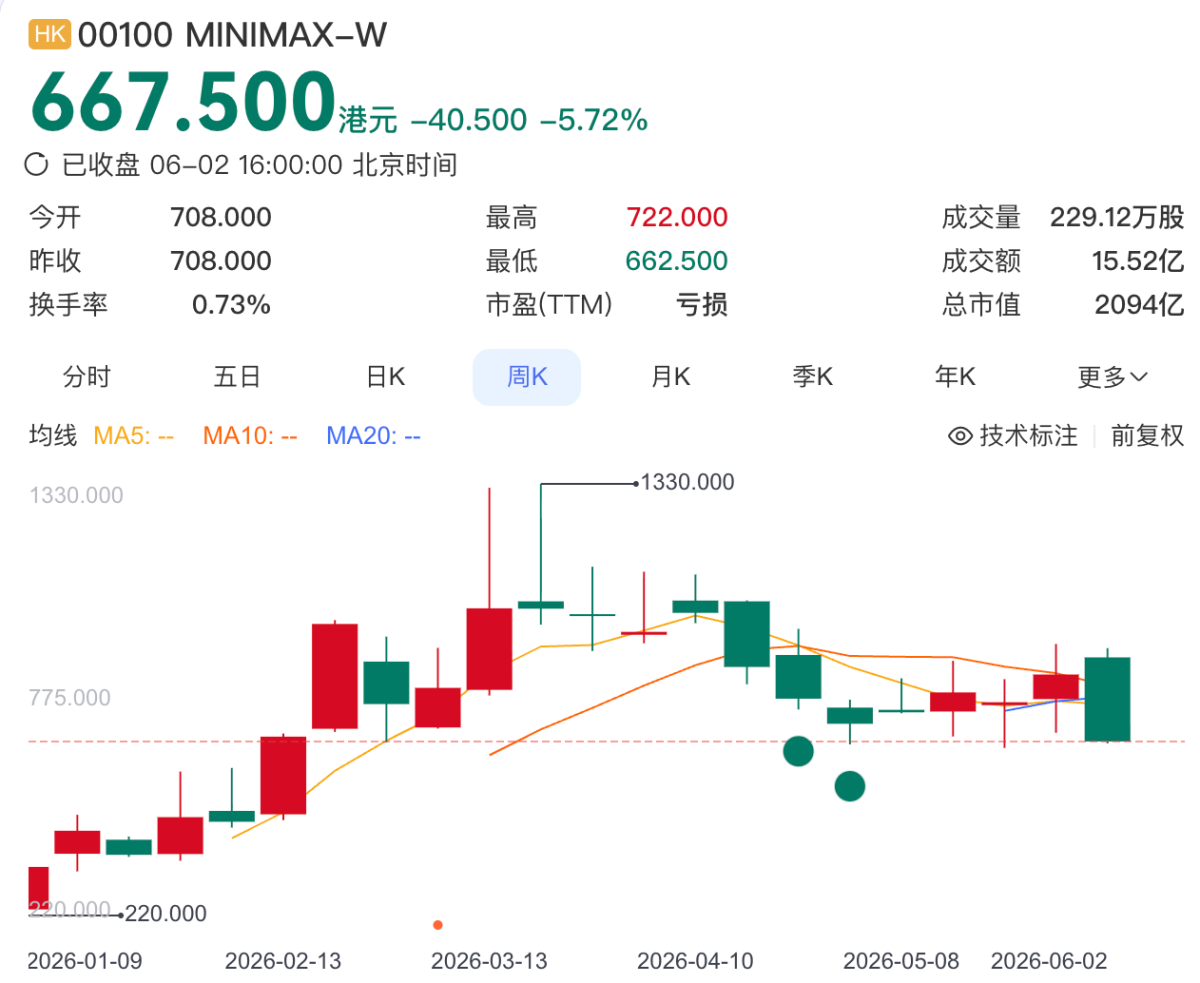Viewport: 1200px width, 983px height.
Task: Click the 2026-06-02 date axis label
Action: [1049, 961]
